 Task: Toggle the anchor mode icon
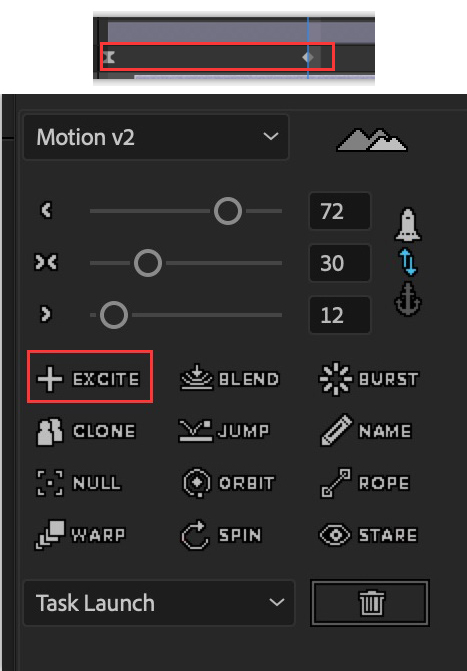click(408, 299)
